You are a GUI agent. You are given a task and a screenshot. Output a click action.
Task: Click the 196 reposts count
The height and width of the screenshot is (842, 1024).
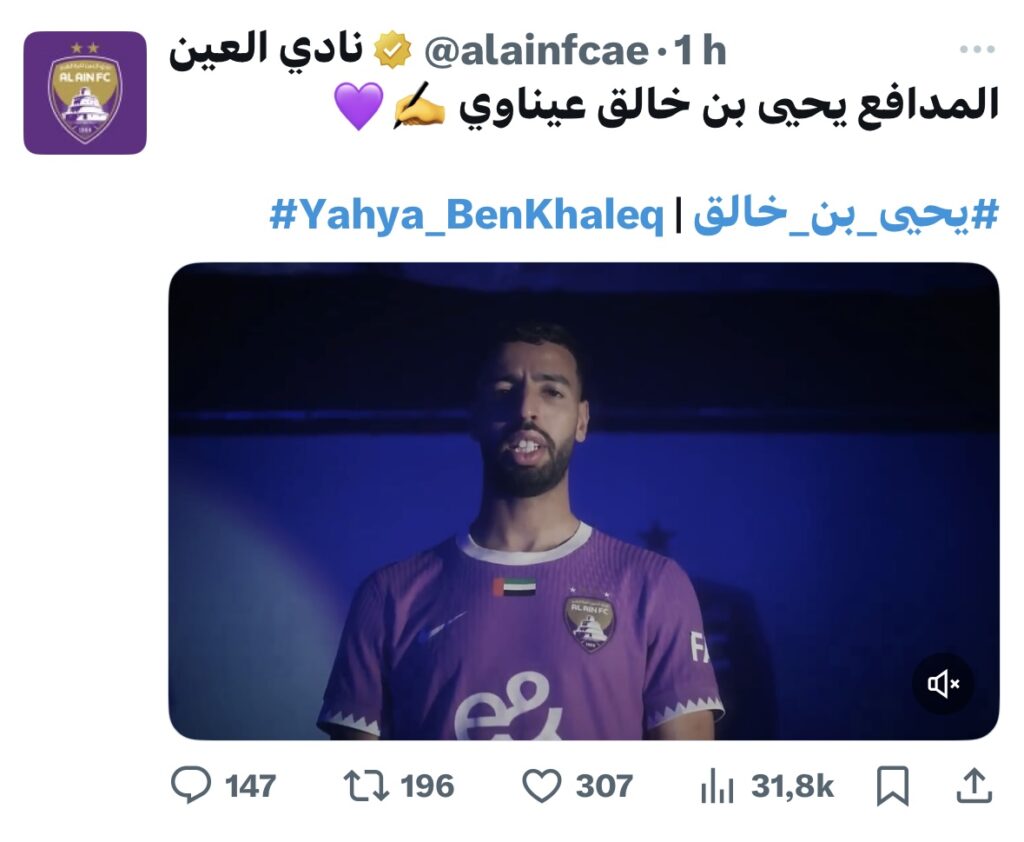[x=428, y=786]
